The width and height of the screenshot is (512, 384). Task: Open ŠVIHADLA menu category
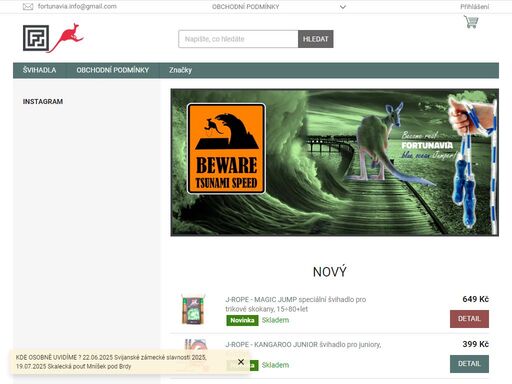click(x=39, y=70)
